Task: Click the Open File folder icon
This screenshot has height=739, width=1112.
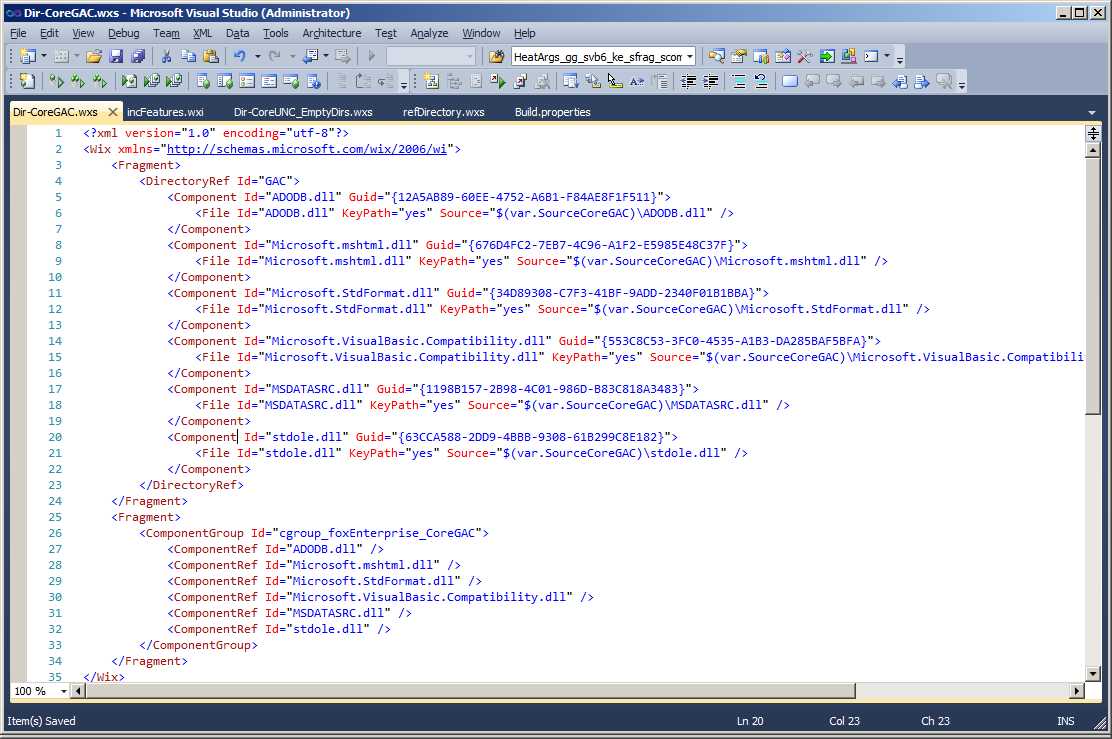Action: 94,56
